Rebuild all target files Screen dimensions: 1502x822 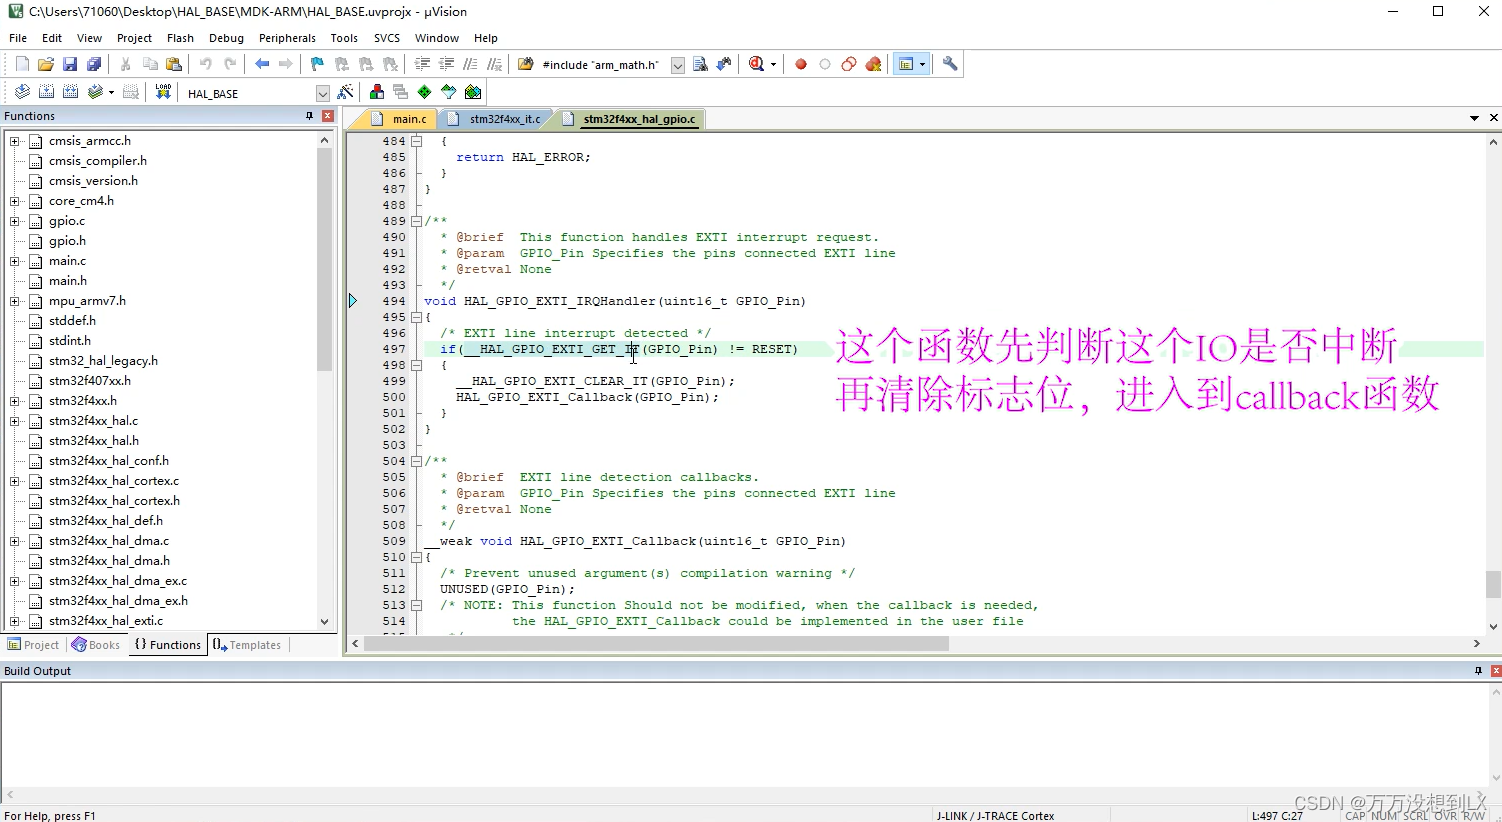(68, 91)
